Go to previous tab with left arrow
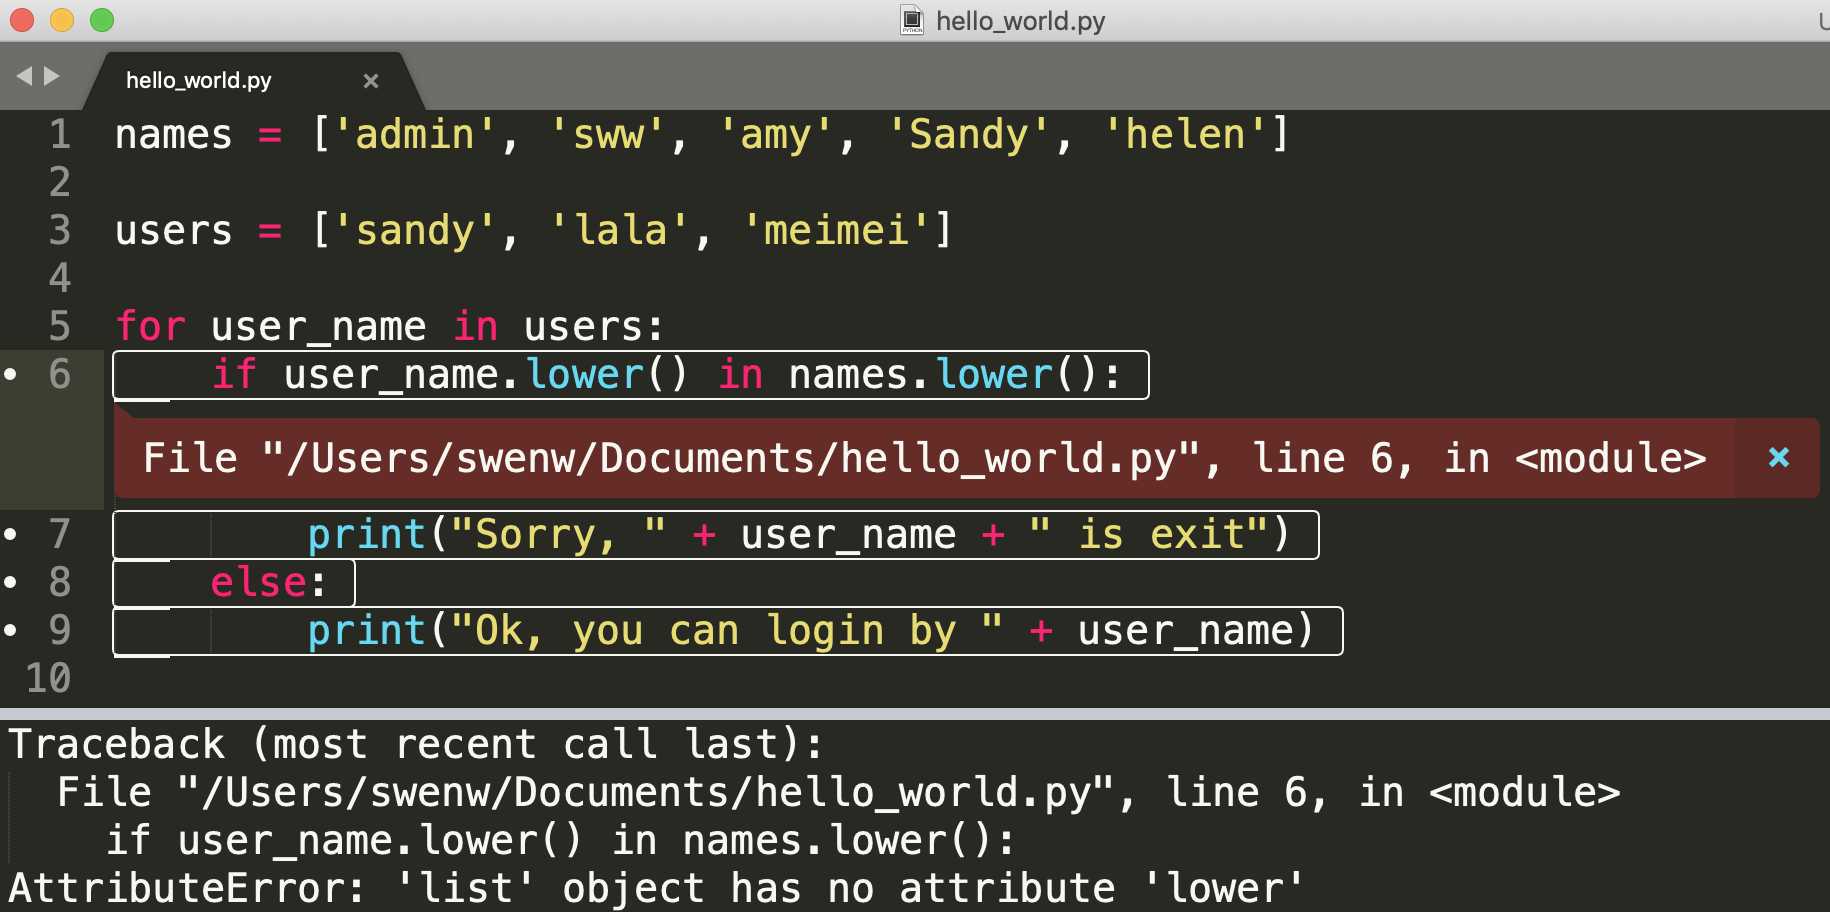The height and width of the screenshot is (912, 1830). 24,76
